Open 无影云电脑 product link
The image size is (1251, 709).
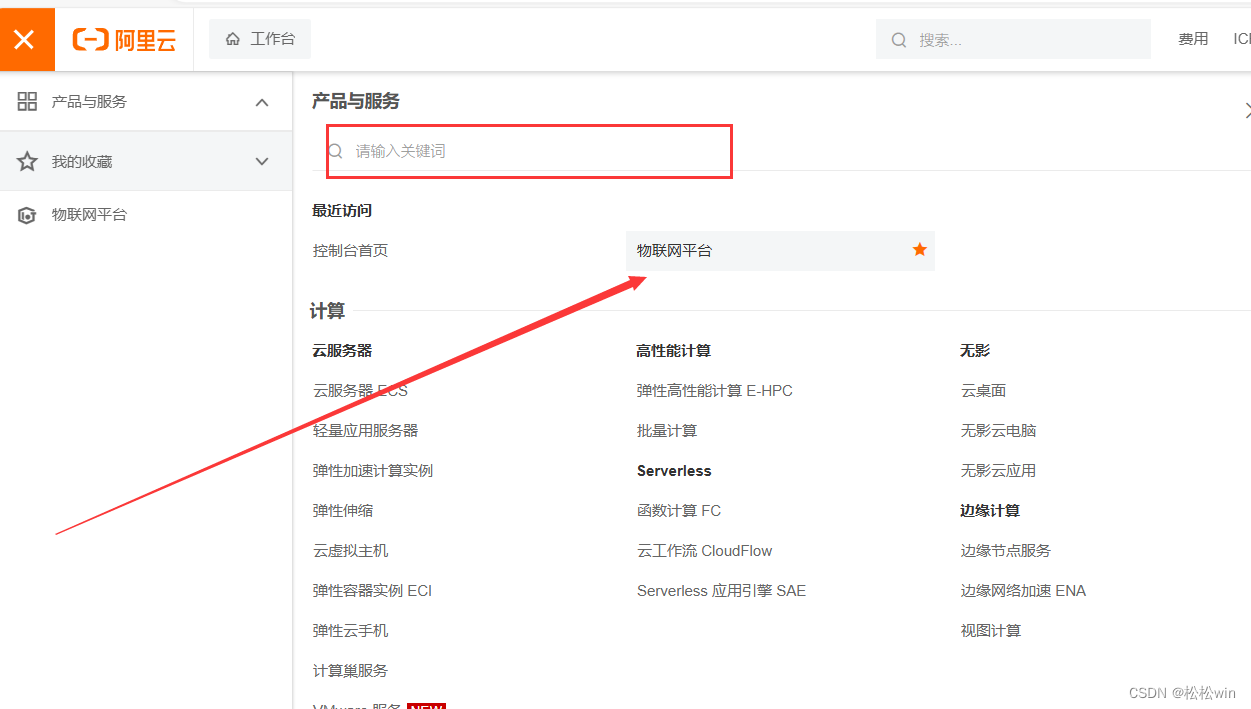click(998, 430)
